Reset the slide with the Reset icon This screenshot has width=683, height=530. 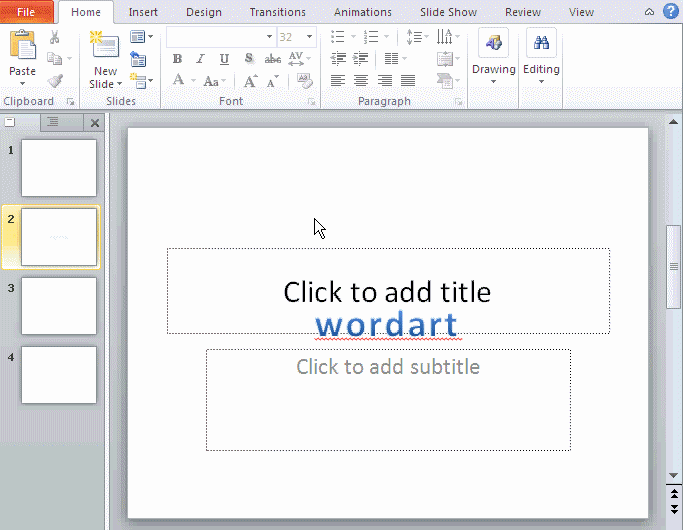pos(138,59)
